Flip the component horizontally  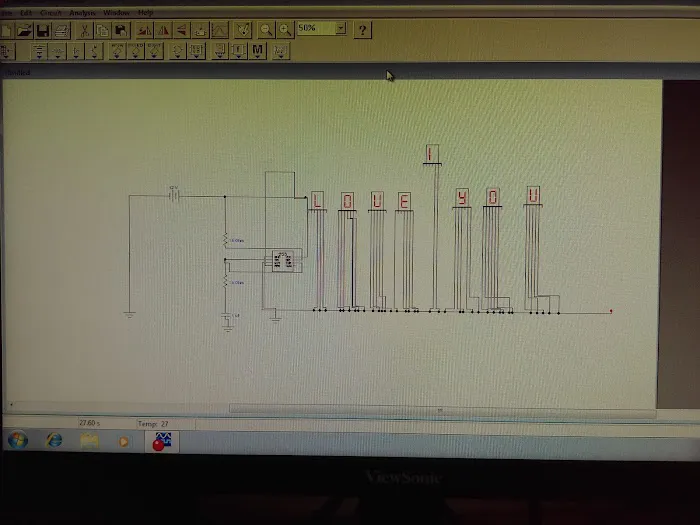coord(163,30)
